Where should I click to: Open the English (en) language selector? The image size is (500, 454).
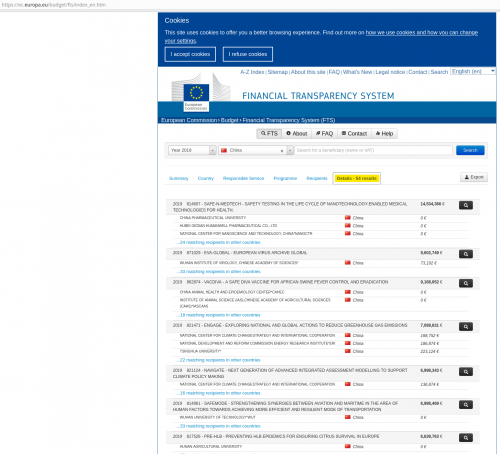473,71
